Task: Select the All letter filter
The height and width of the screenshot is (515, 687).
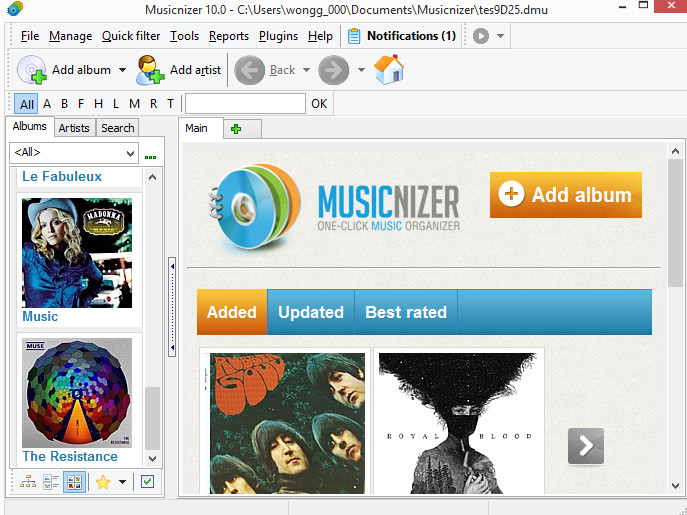Action: [x=26, y=104]
